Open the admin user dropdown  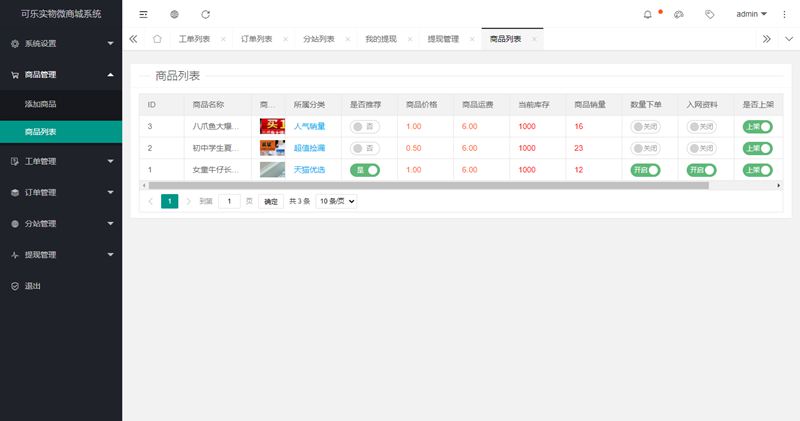coord(751,15)
